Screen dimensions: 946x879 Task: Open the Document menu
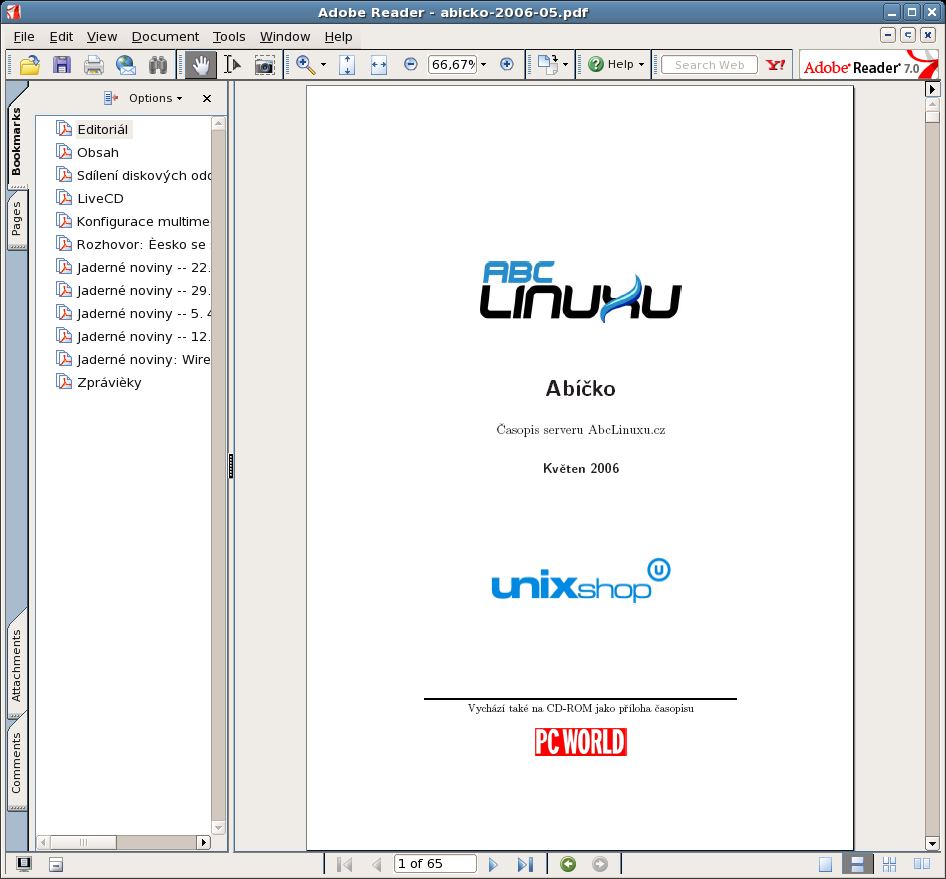coord(165,37)
